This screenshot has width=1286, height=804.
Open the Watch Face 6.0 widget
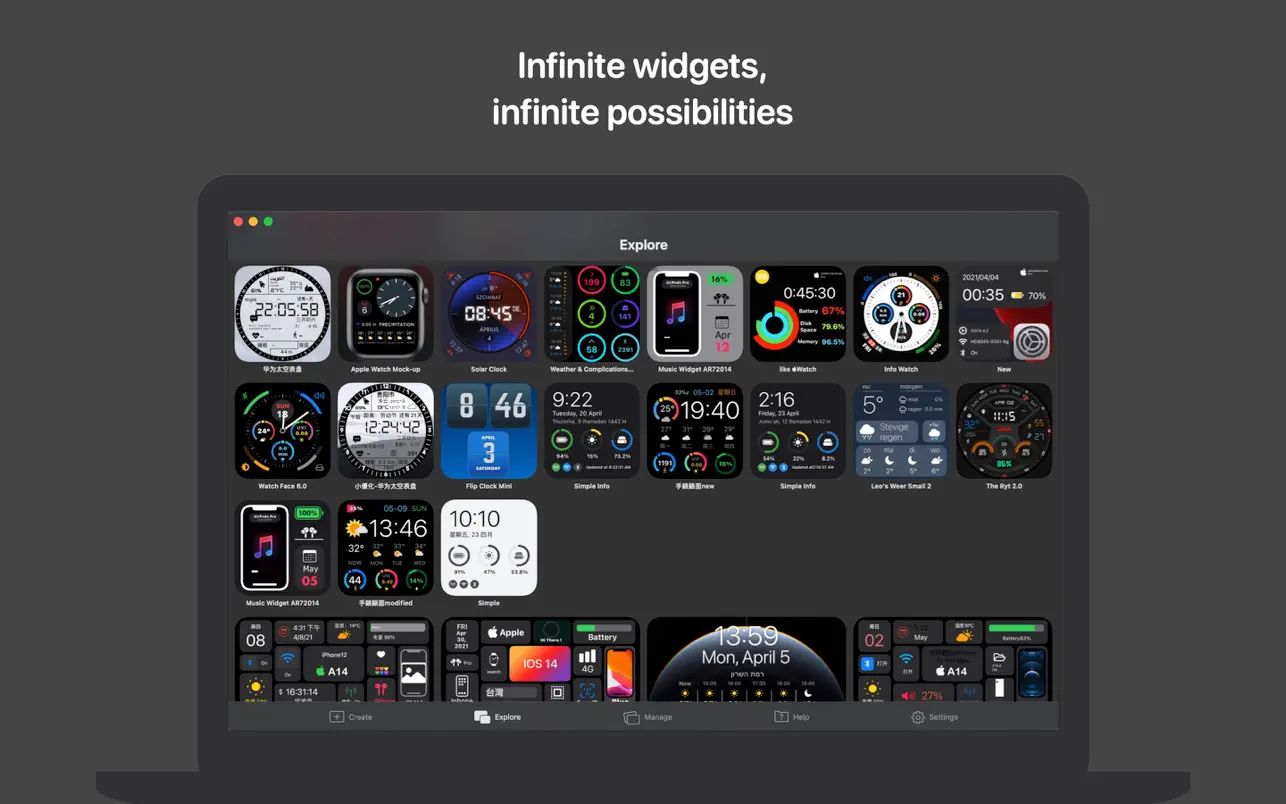pyautogui.click(x=282, y=430)
